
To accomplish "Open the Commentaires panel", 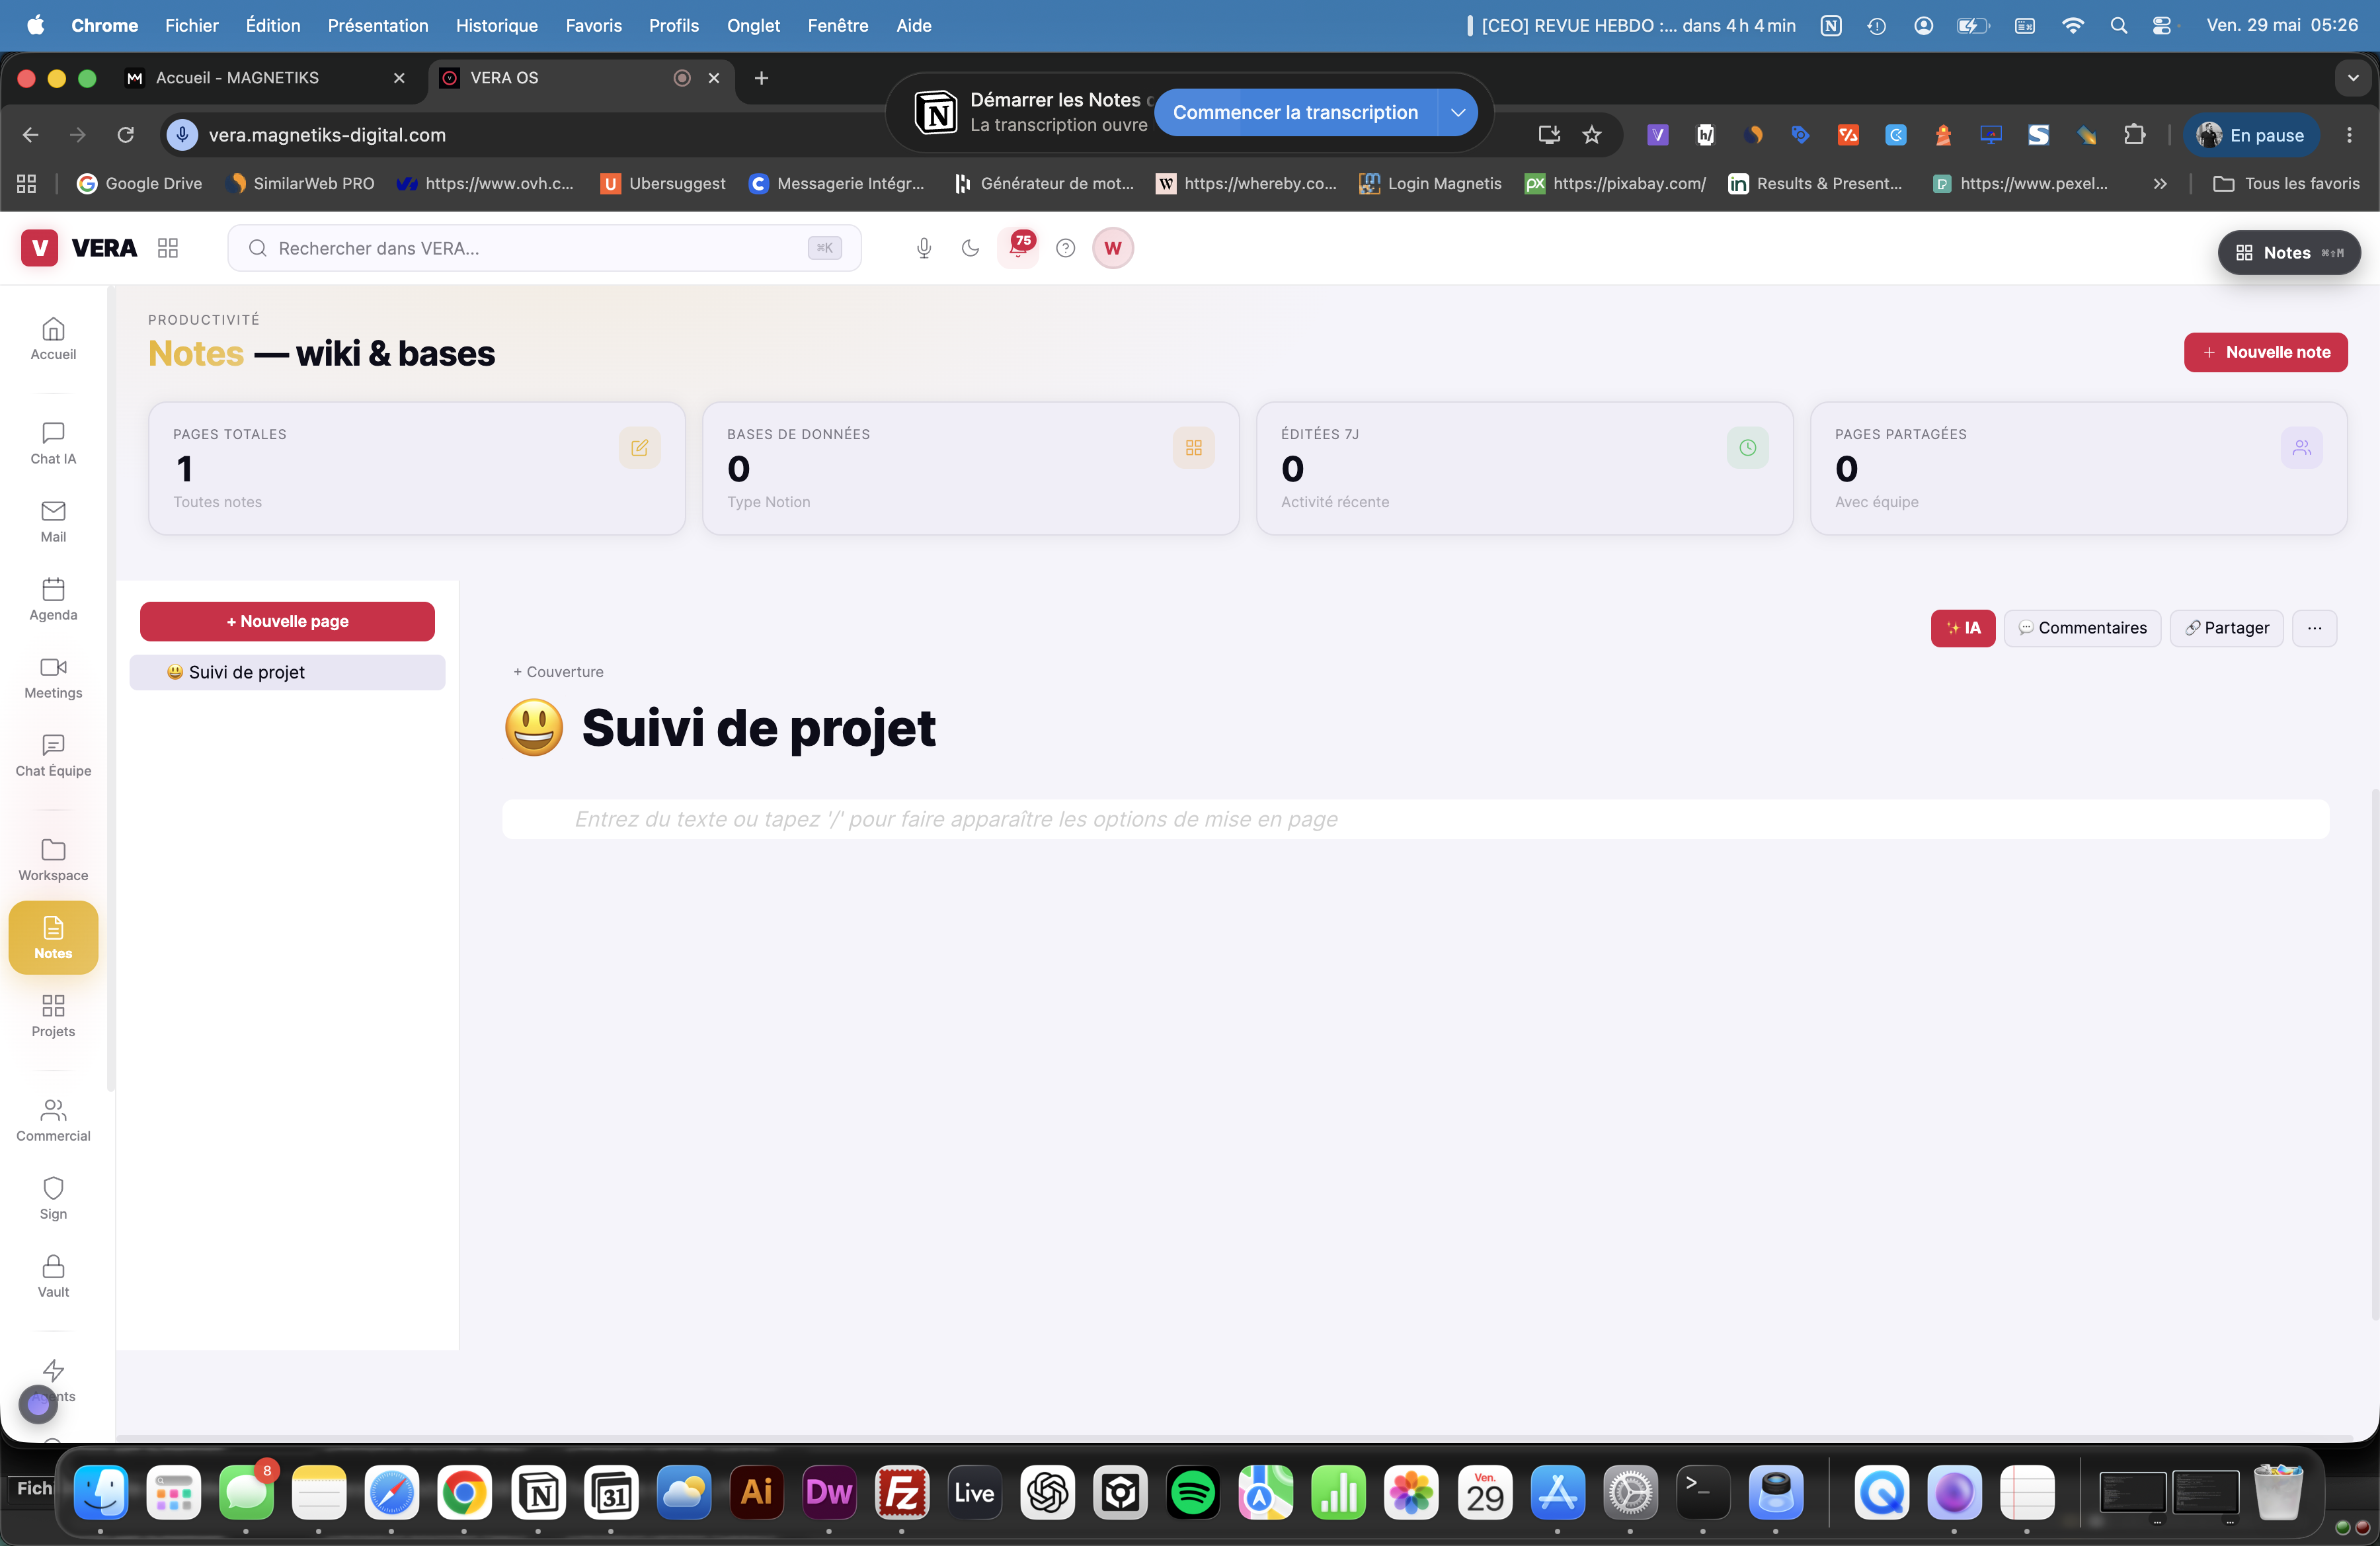I will [2082, 628].
